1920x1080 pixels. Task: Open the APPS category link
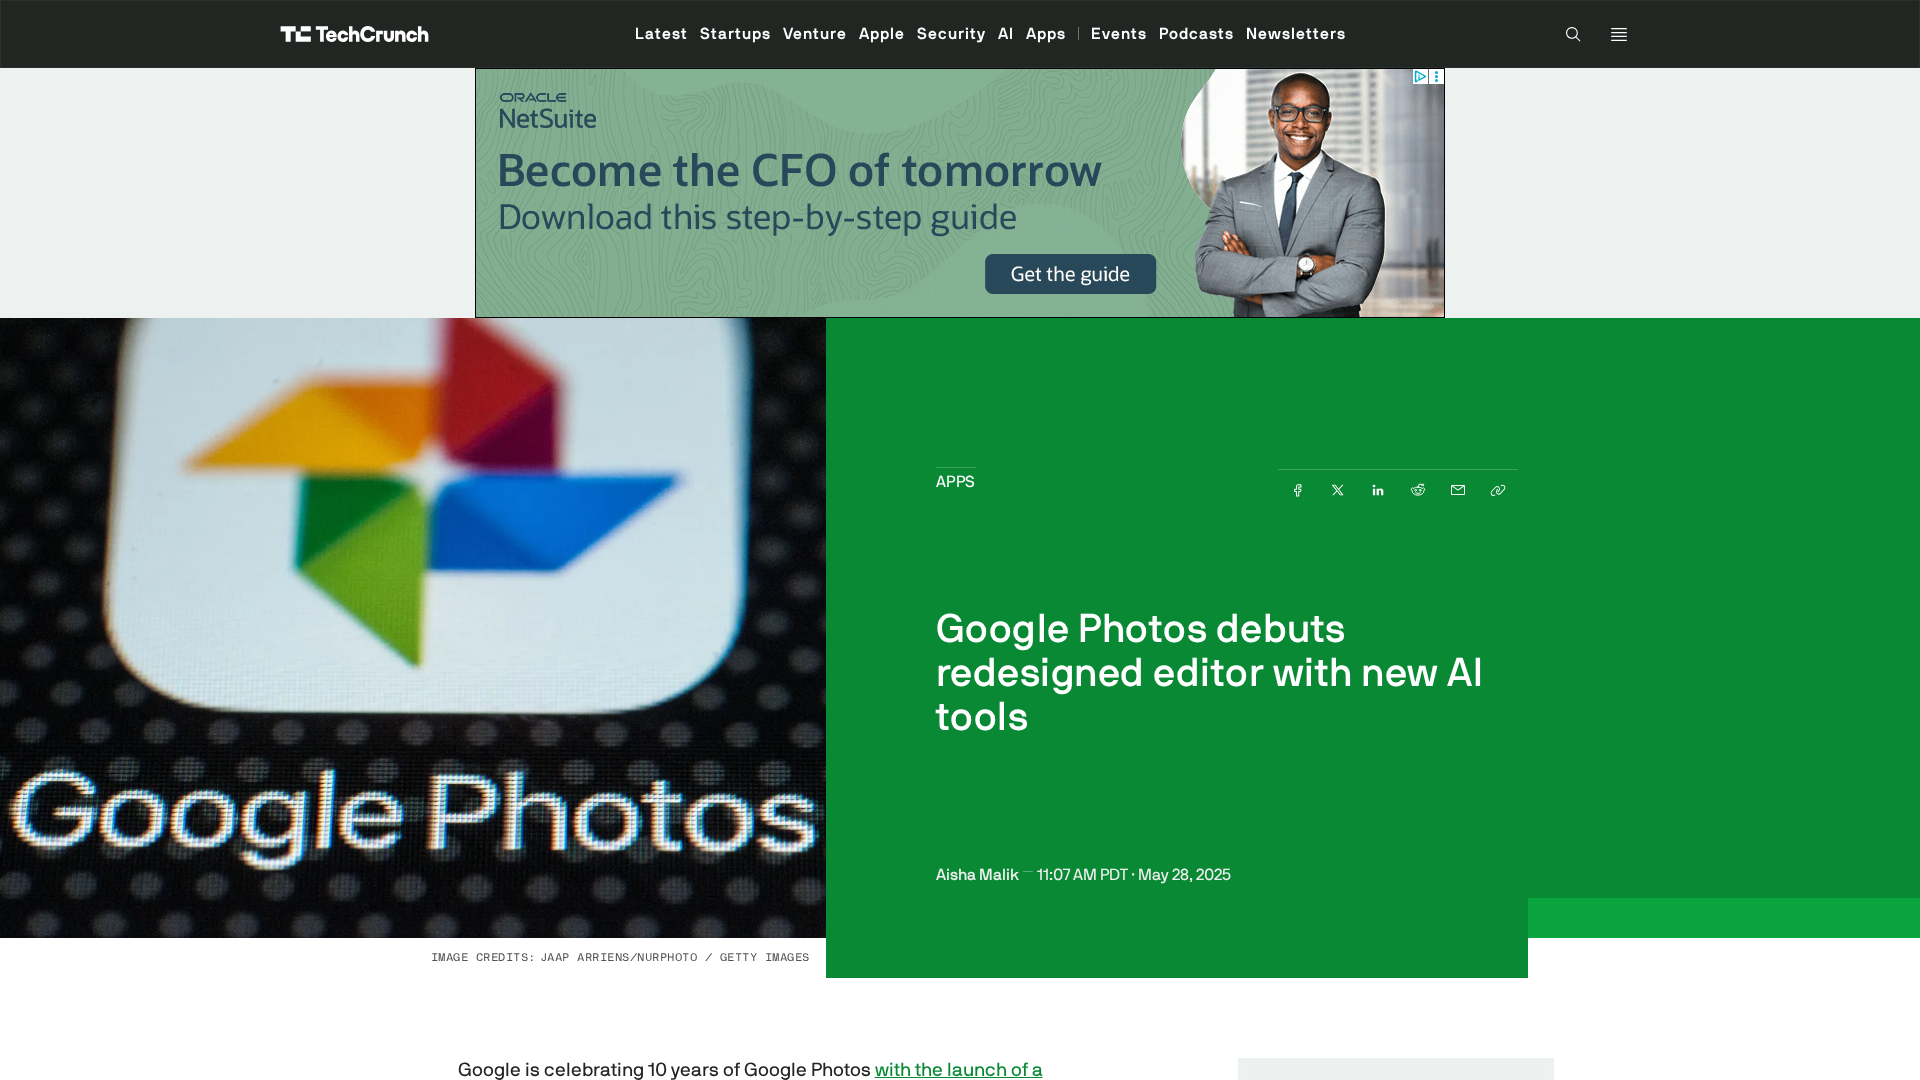click(x=955, y=482)
